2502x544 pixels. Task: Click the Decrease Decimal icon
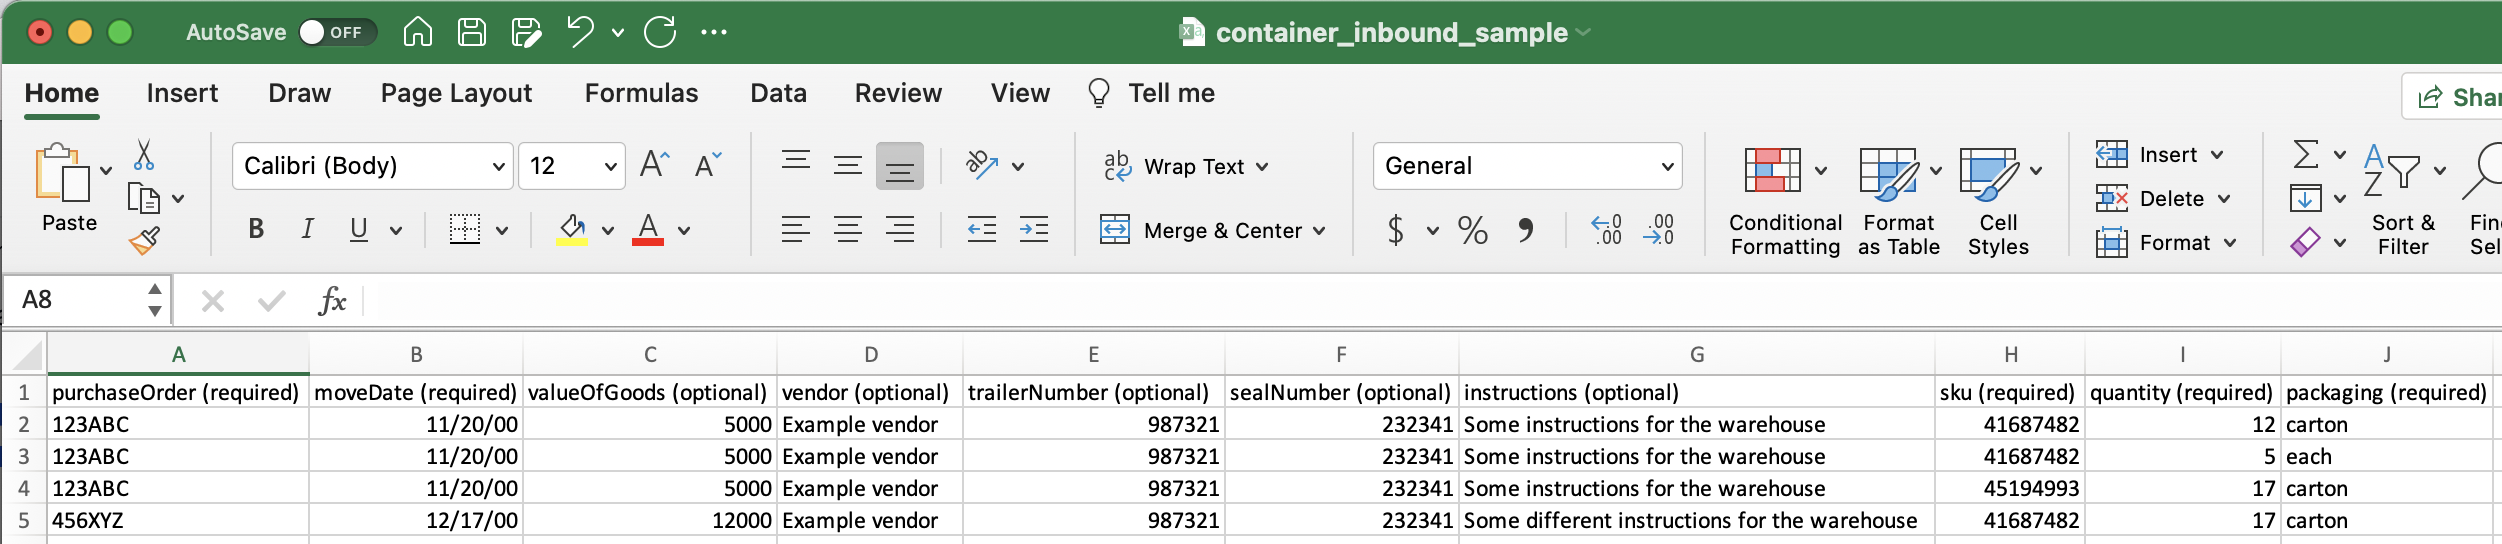1659,230
